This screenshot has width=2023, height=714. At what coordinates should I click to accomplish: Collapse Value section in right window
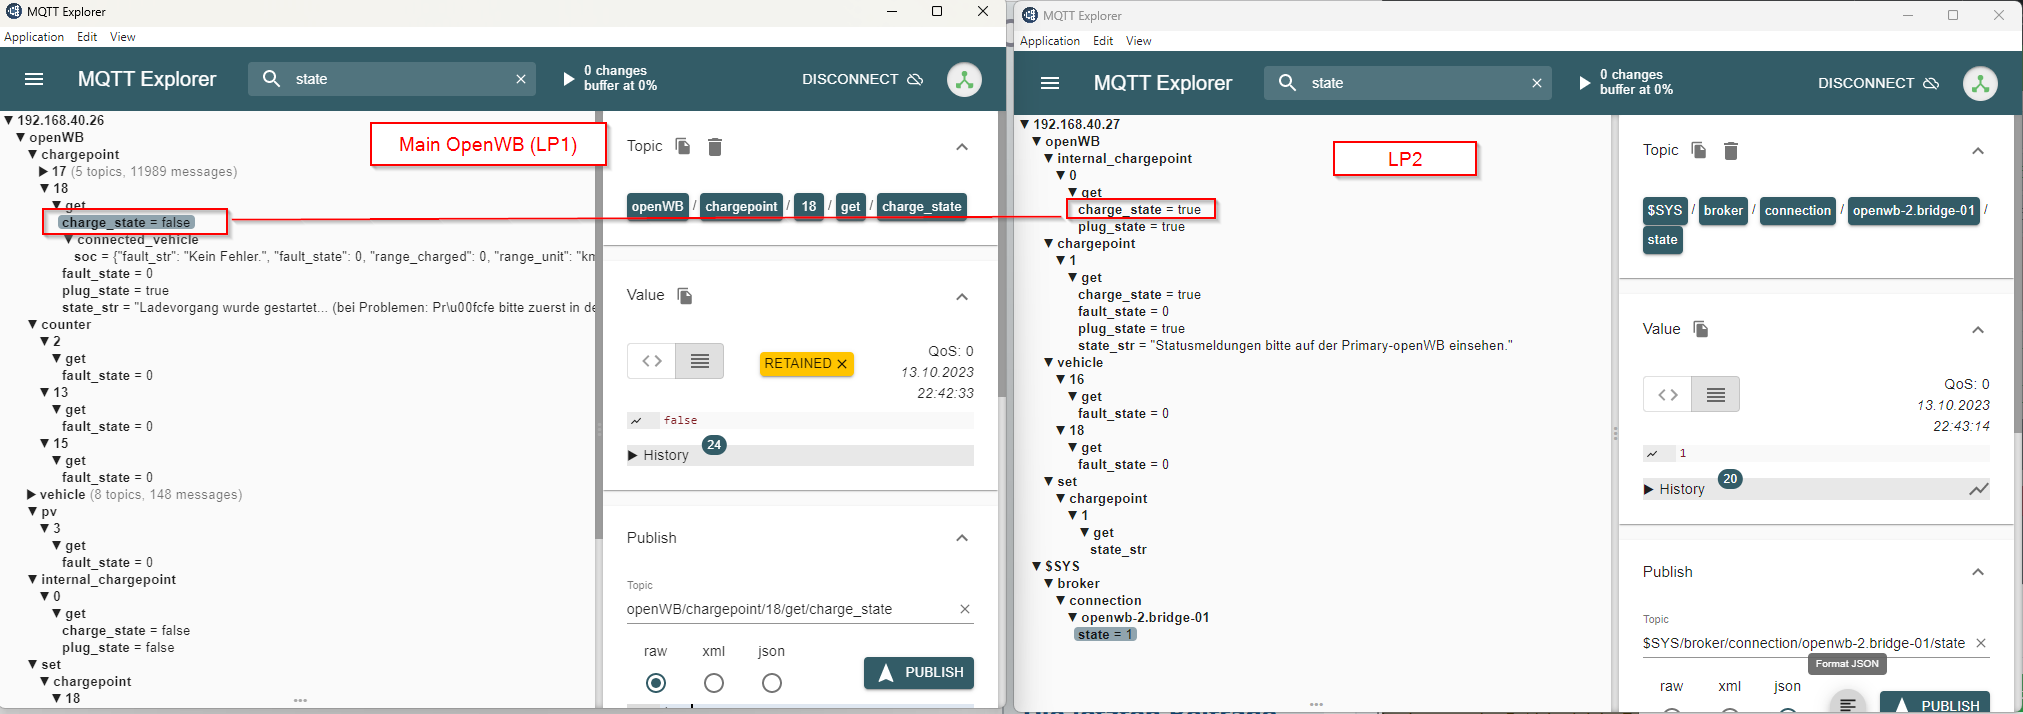[1978, 330]
